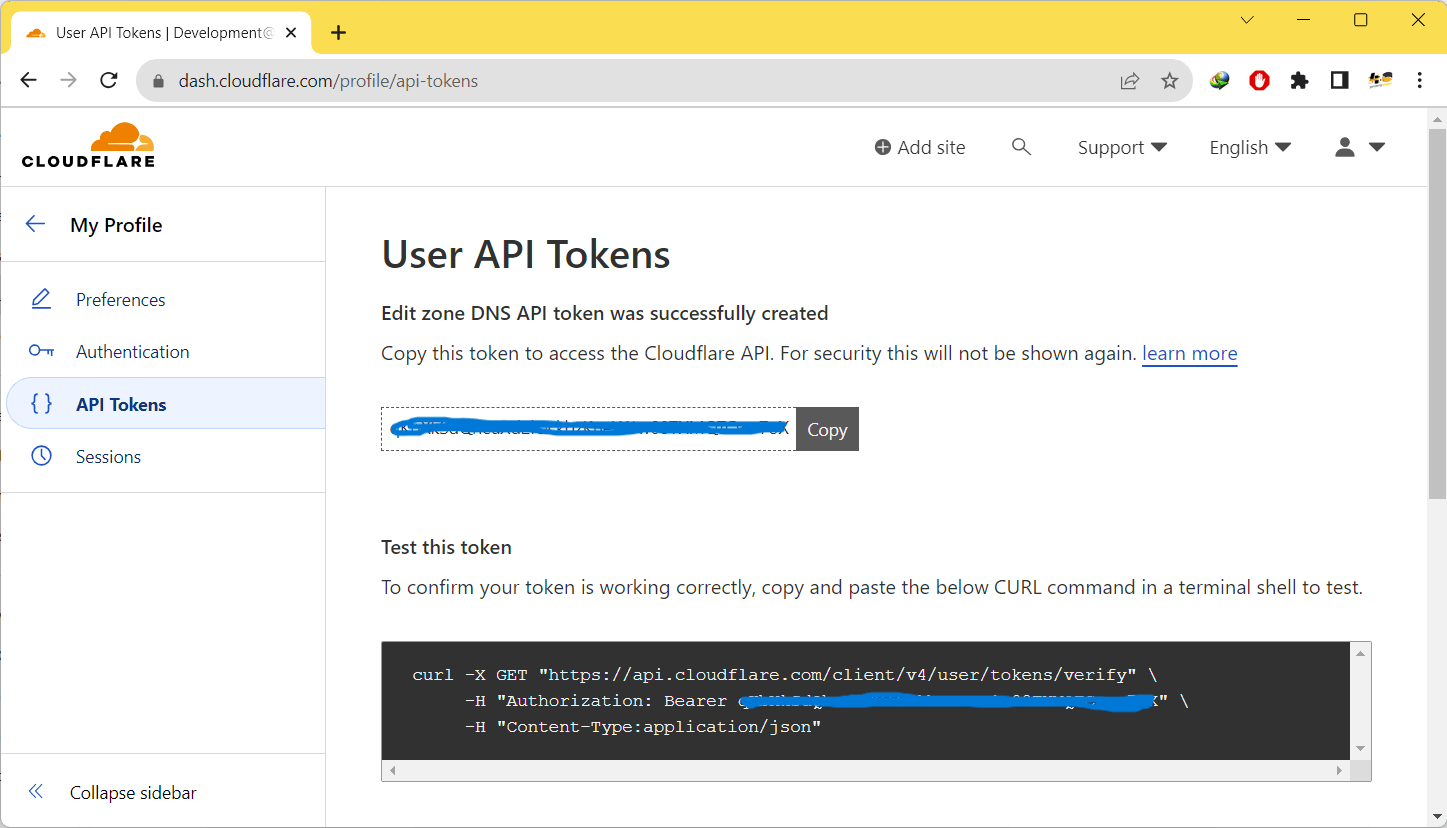Expand the English language dropdown
The width and height of the screenshot is (1447, 828).
coord(1250,147)
